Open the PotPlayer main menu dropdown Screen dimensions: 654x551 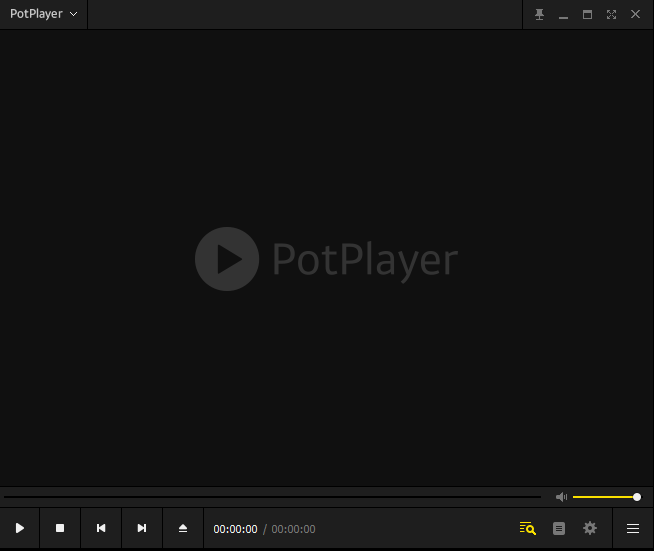click(43, 14)
